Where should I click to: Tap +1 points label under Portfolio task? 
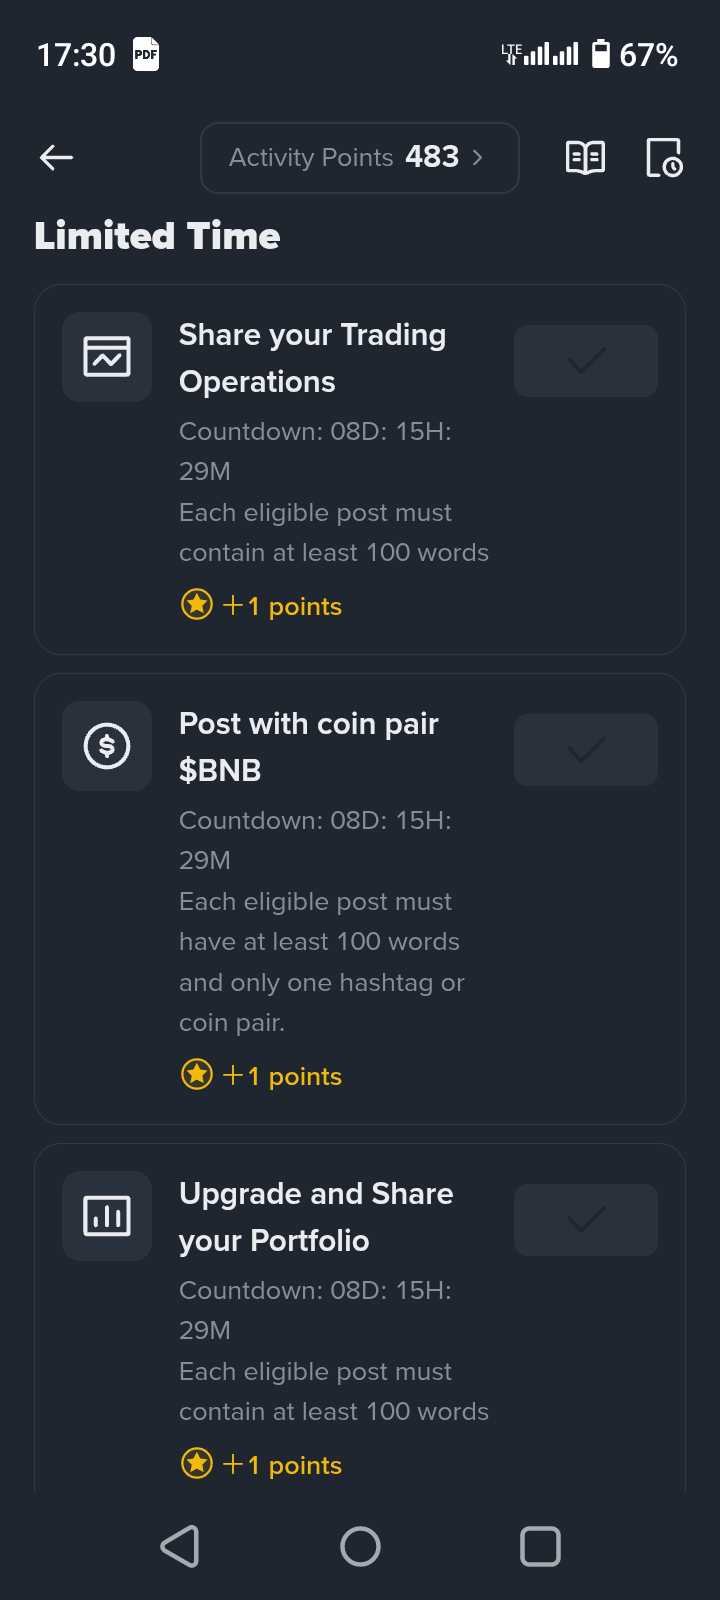(x=294, y=1465)
